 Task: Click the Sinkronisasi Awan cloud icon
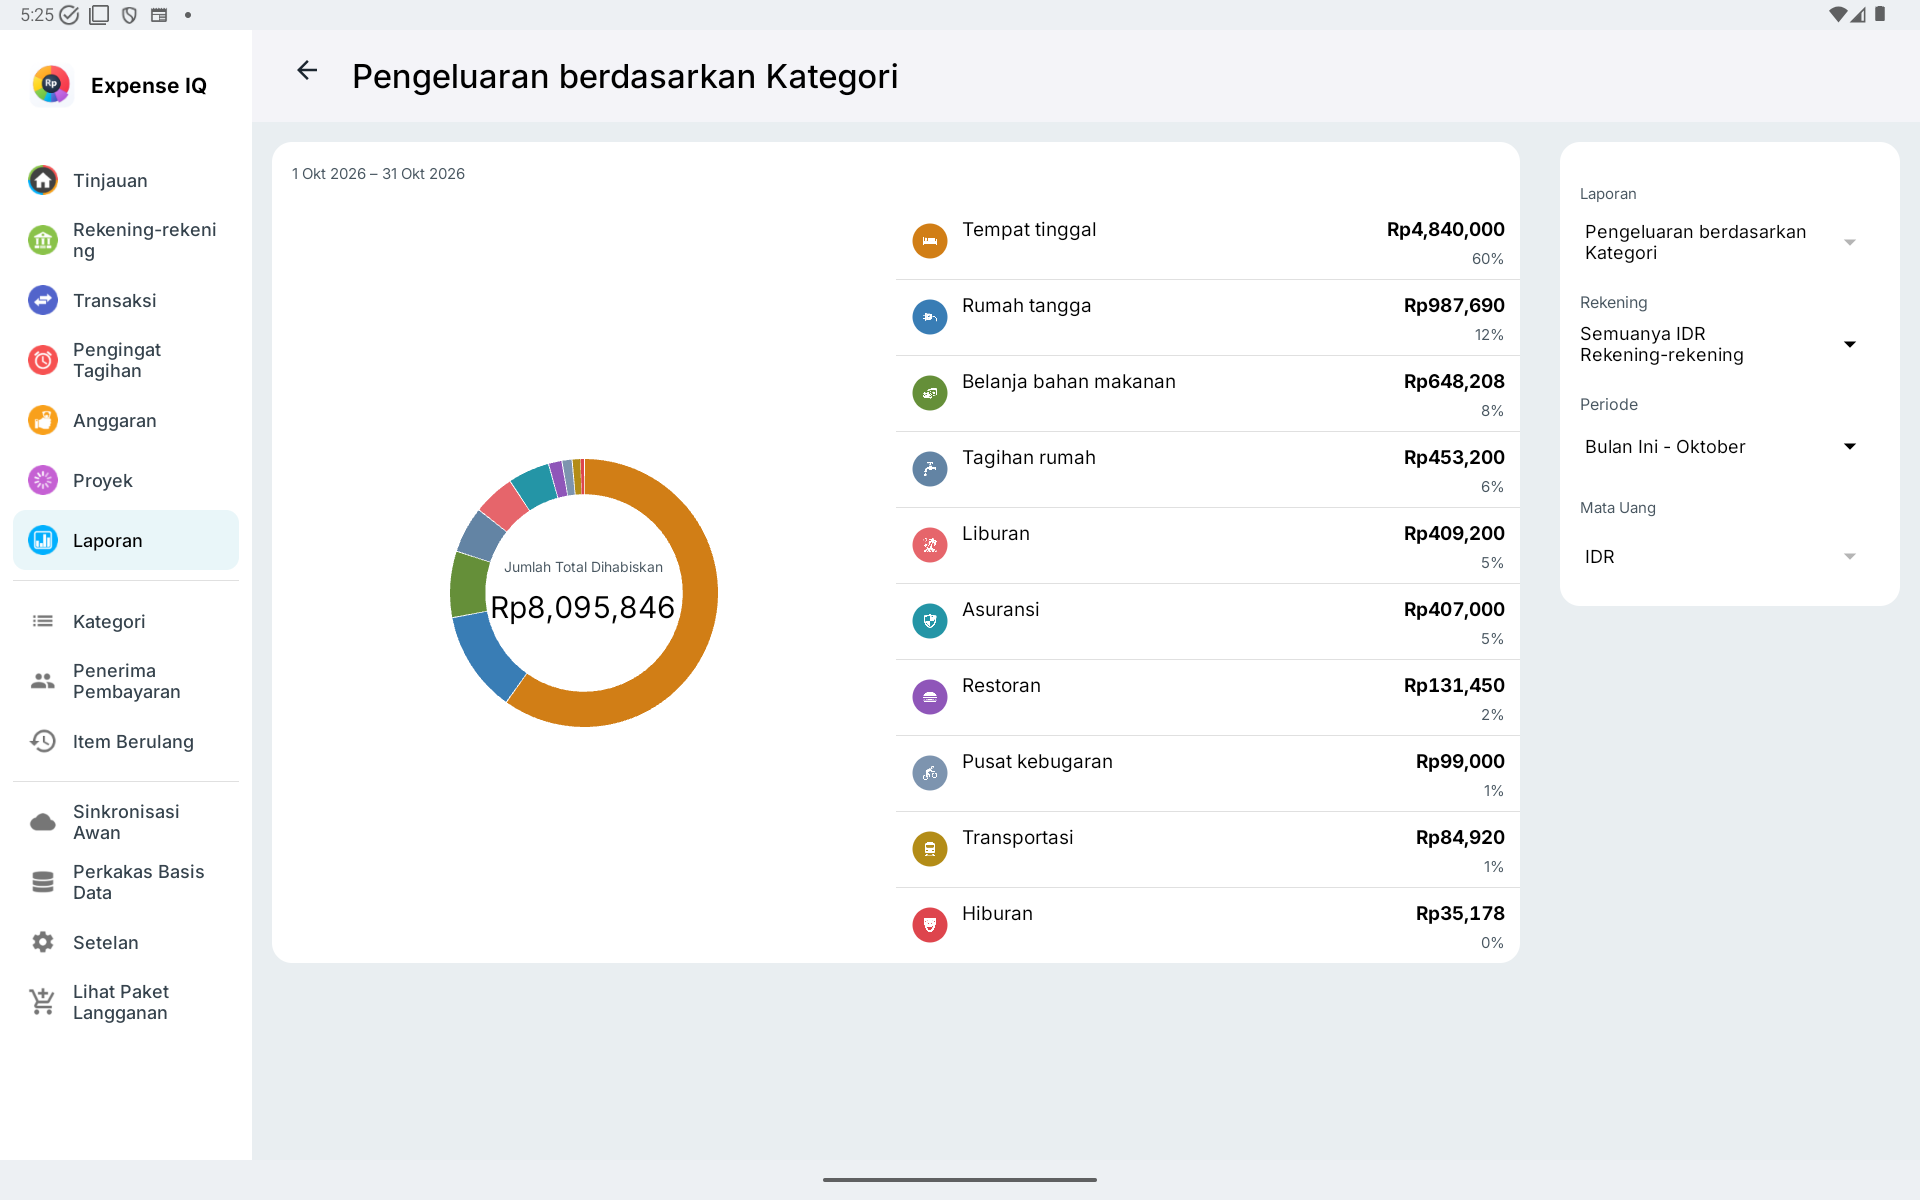(x=43, y=822)
